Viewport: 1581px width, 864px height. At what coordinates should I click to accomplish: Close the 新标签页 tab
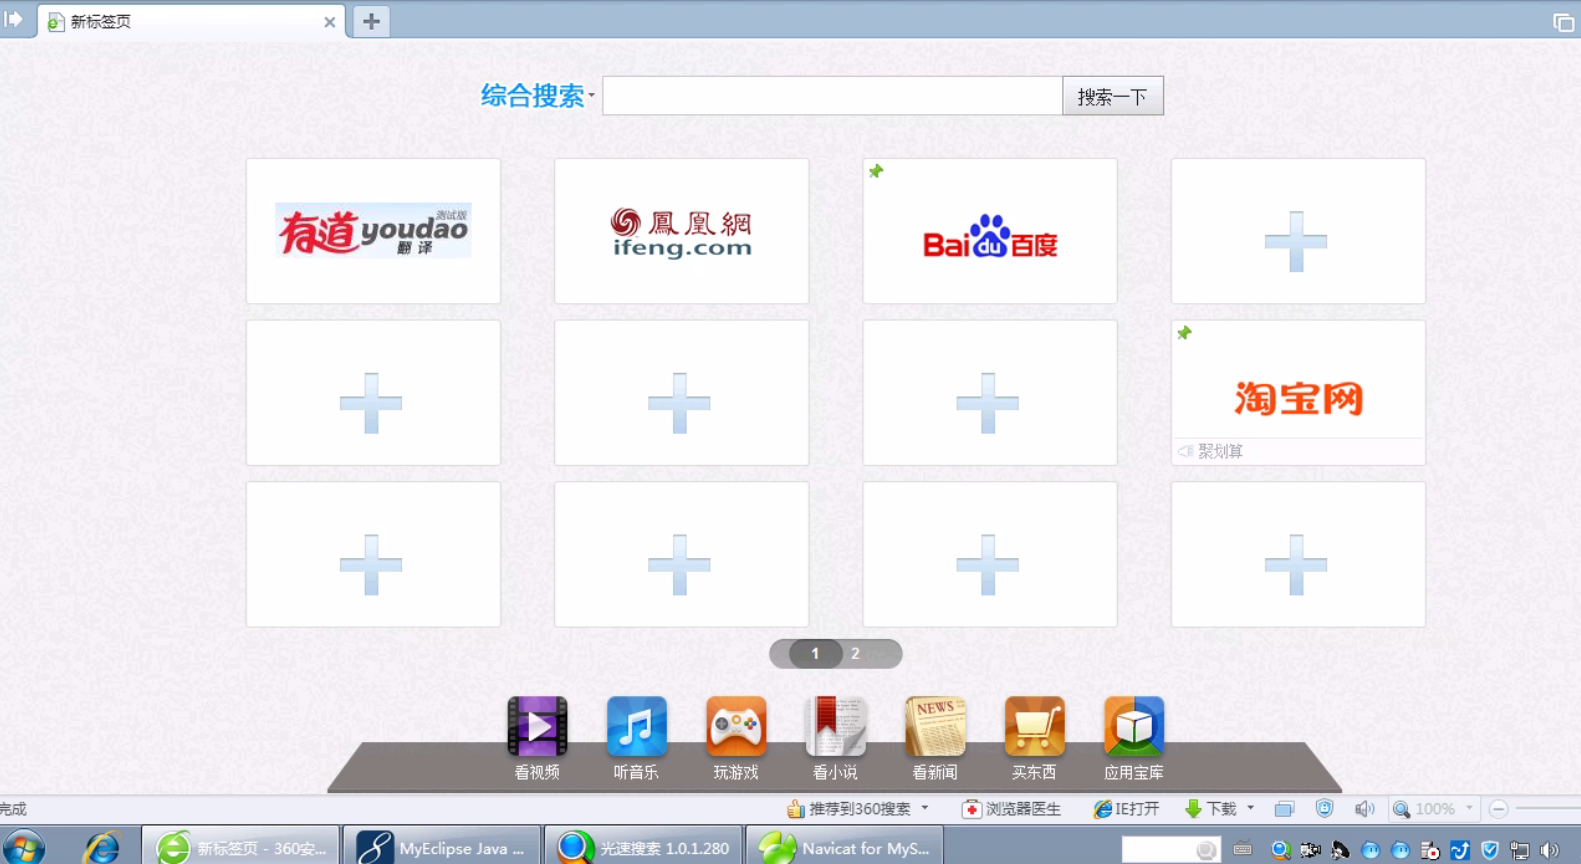click(329, 22)
